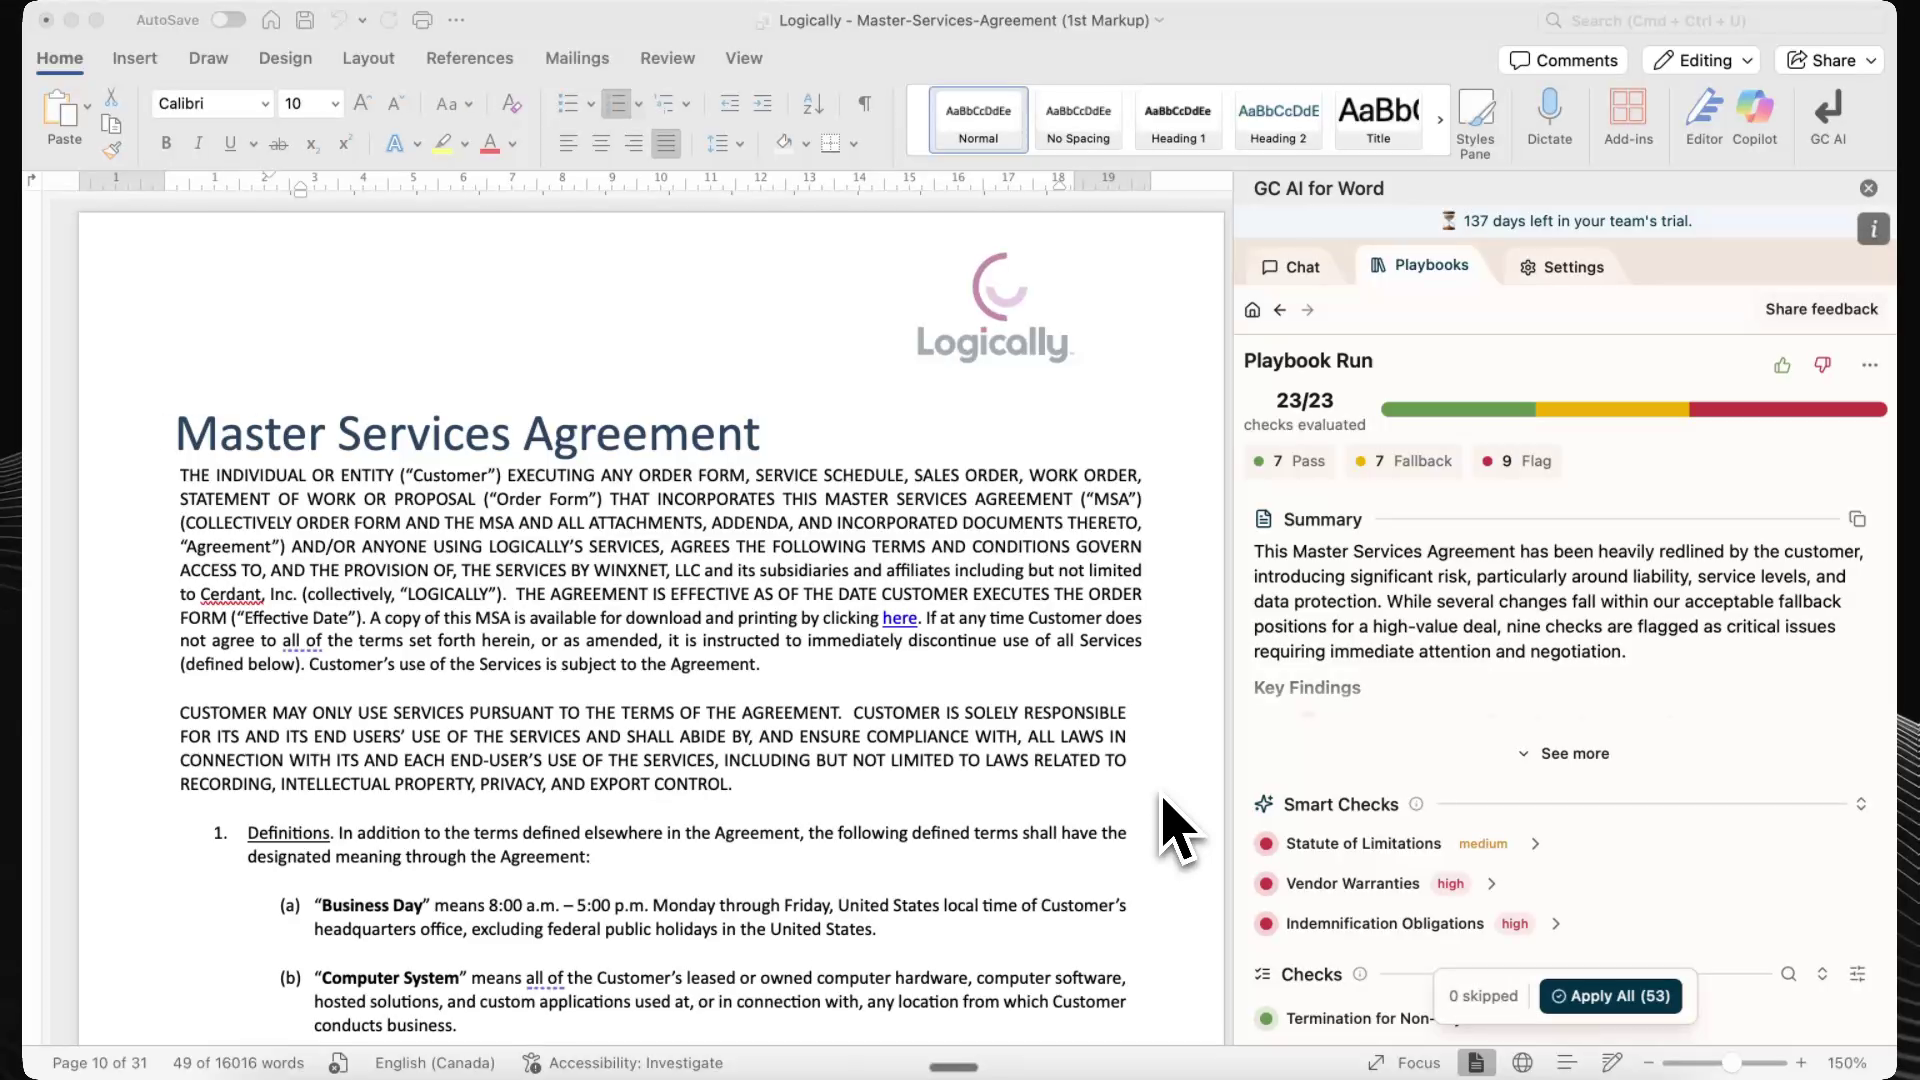This screenshot has width=1920, height=1080.
Task: Copy the summary using the copy icon
Action: click(x=1857, y=519)
